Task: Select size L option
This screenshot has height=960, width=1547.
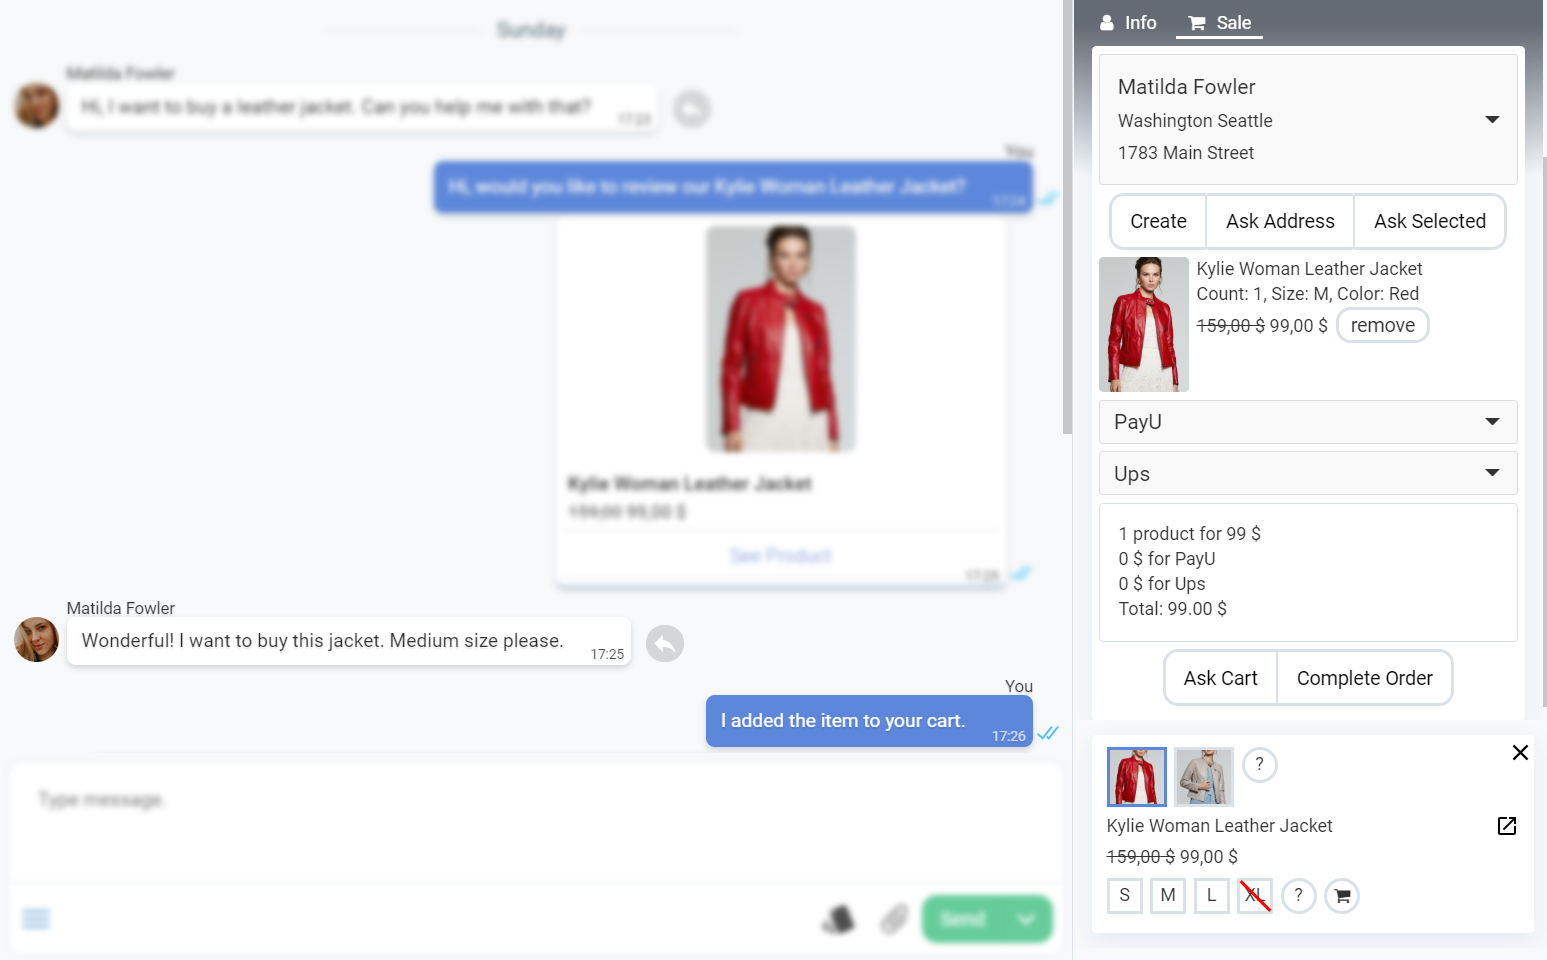Action: 1211,895
